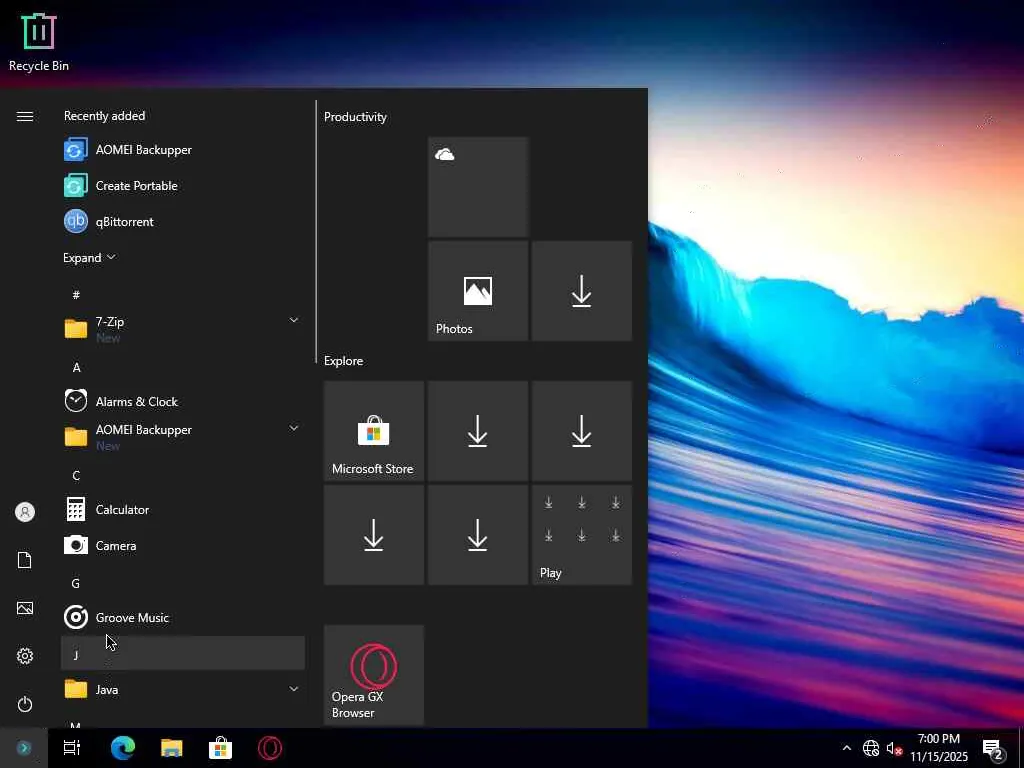
Task: Toggle the hamburger menu in Start
Action: click(x=25, y=117)
